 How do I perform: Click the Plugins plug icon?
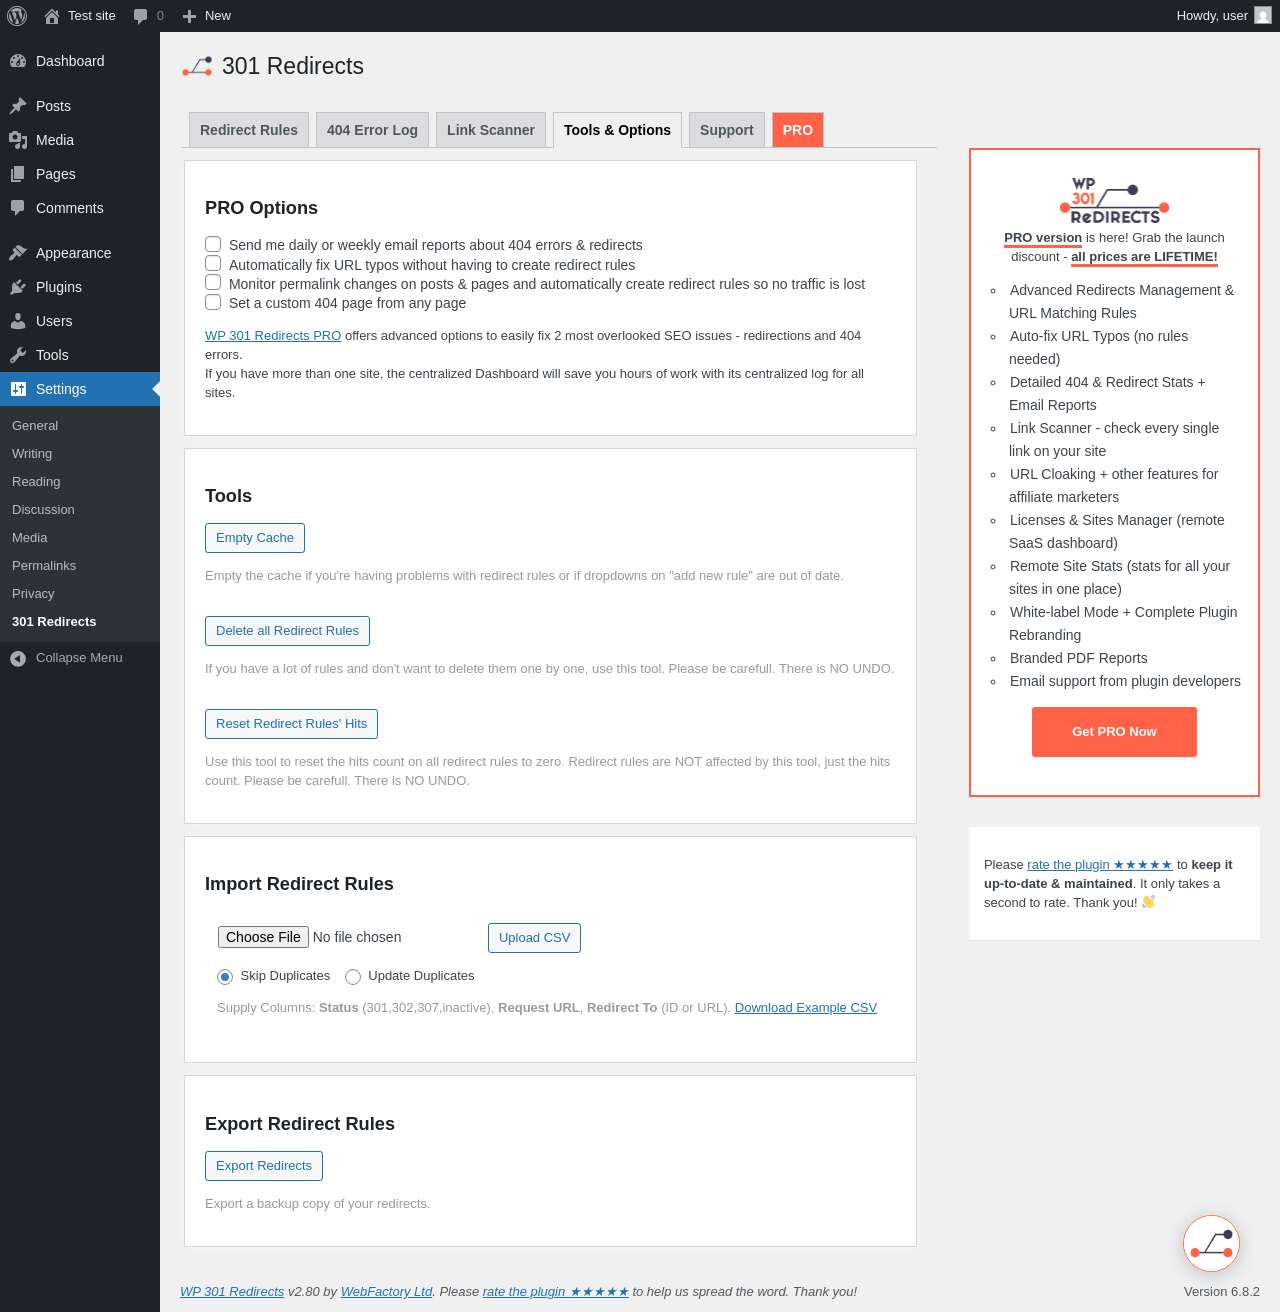click(18, 287)
